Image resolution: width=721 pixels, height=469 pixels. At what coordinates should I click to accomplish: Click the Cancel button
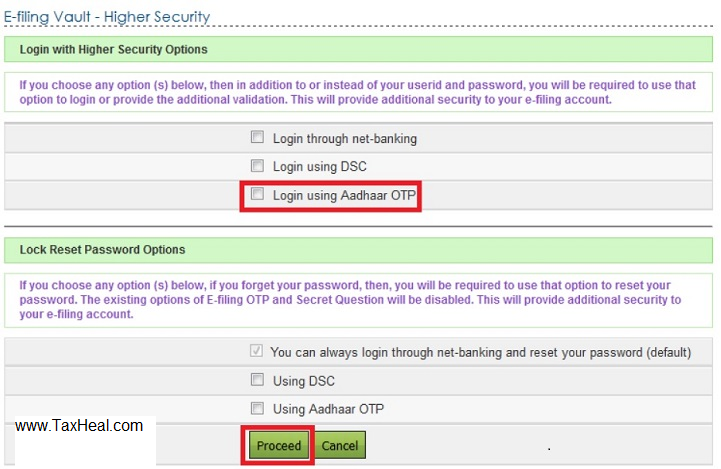click(x=340, y=445)
